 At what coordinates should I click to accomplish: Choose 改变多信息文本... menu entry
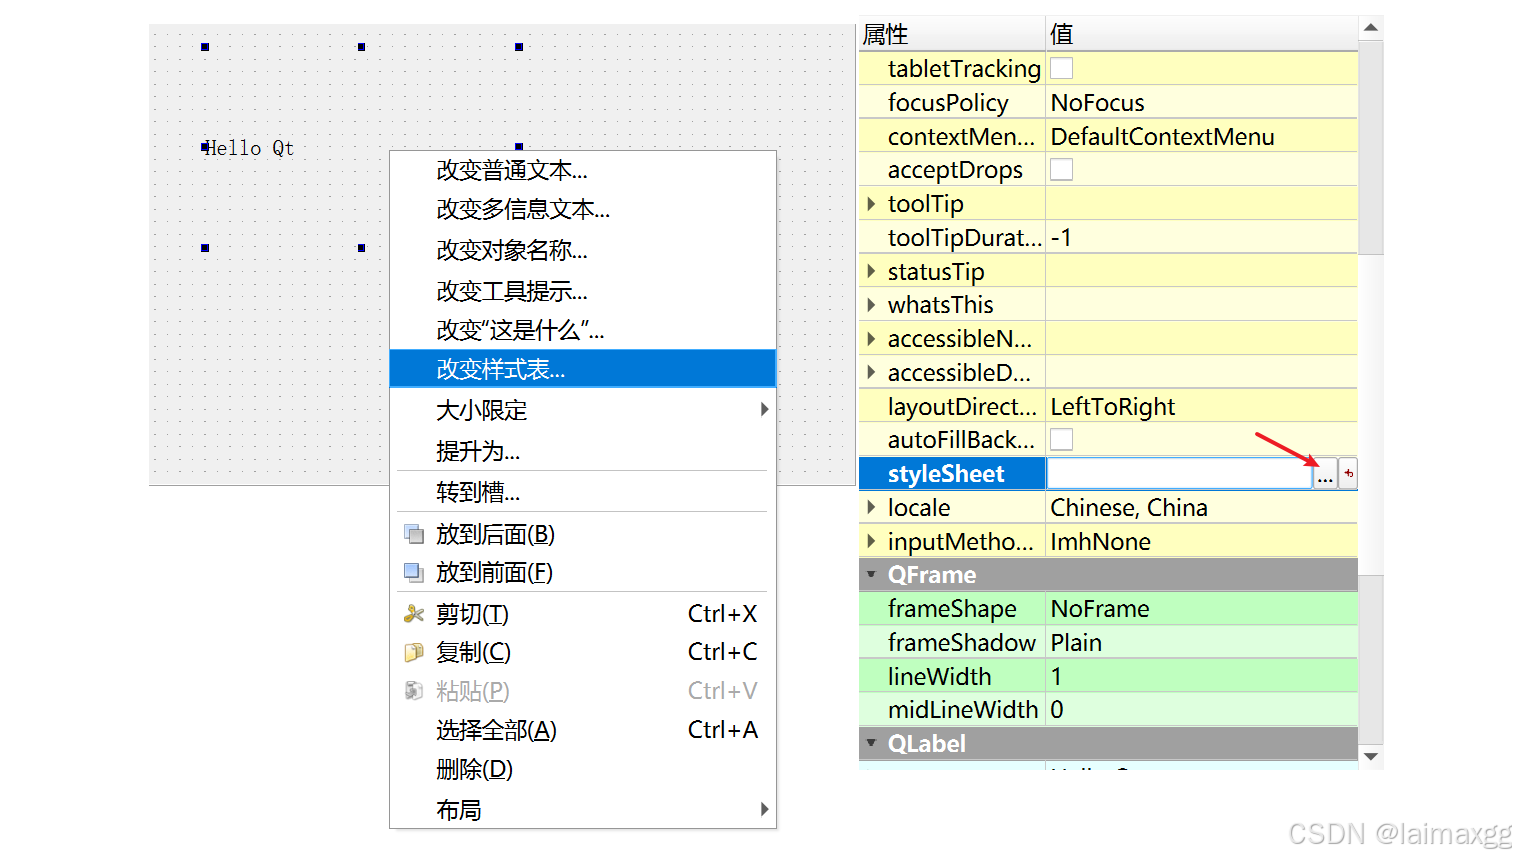[x=583, y=209]
